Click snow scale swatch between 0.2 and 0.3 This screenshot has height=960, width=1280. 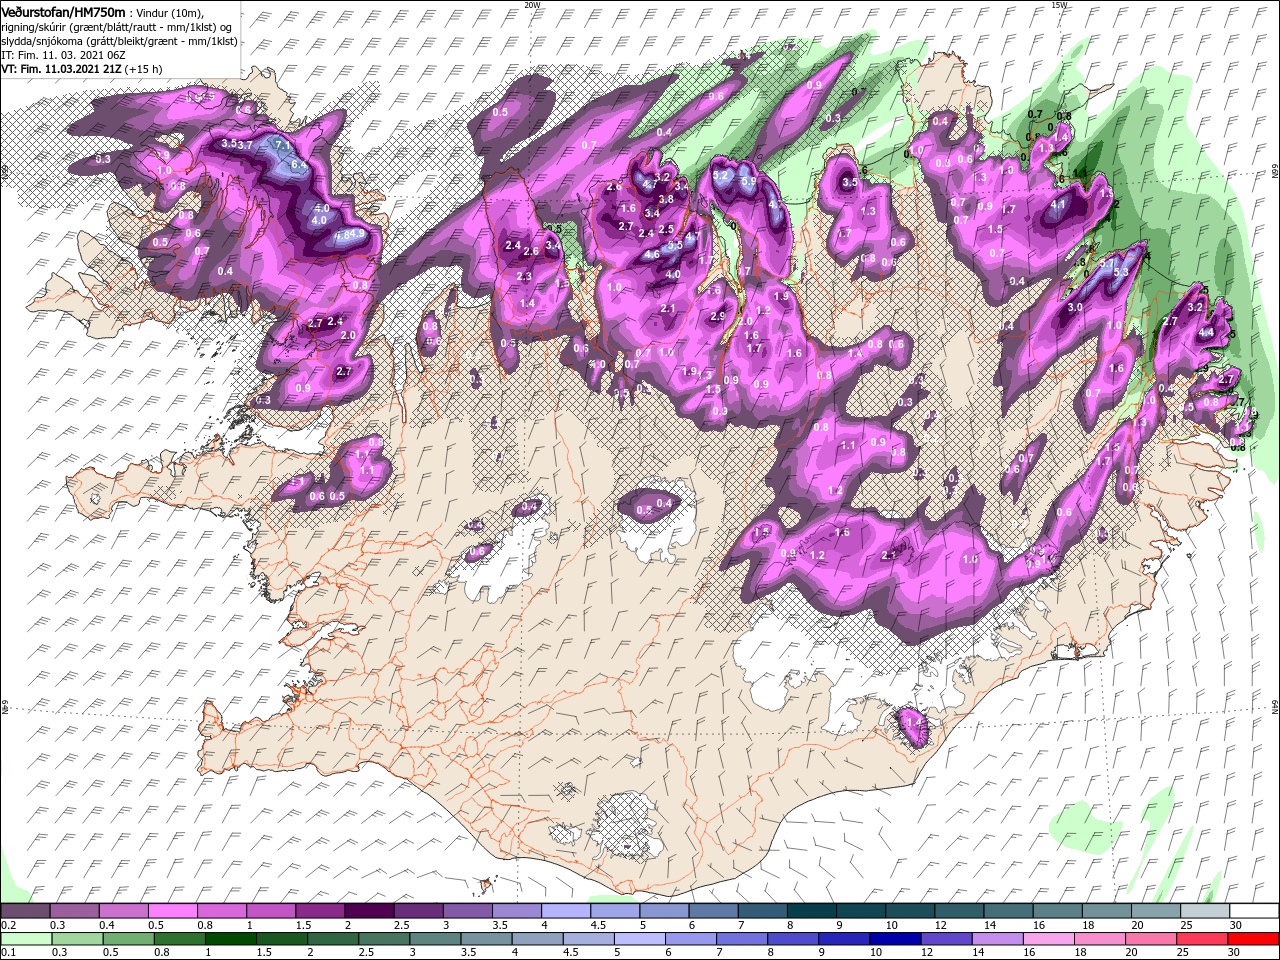[x=25, y=910]
